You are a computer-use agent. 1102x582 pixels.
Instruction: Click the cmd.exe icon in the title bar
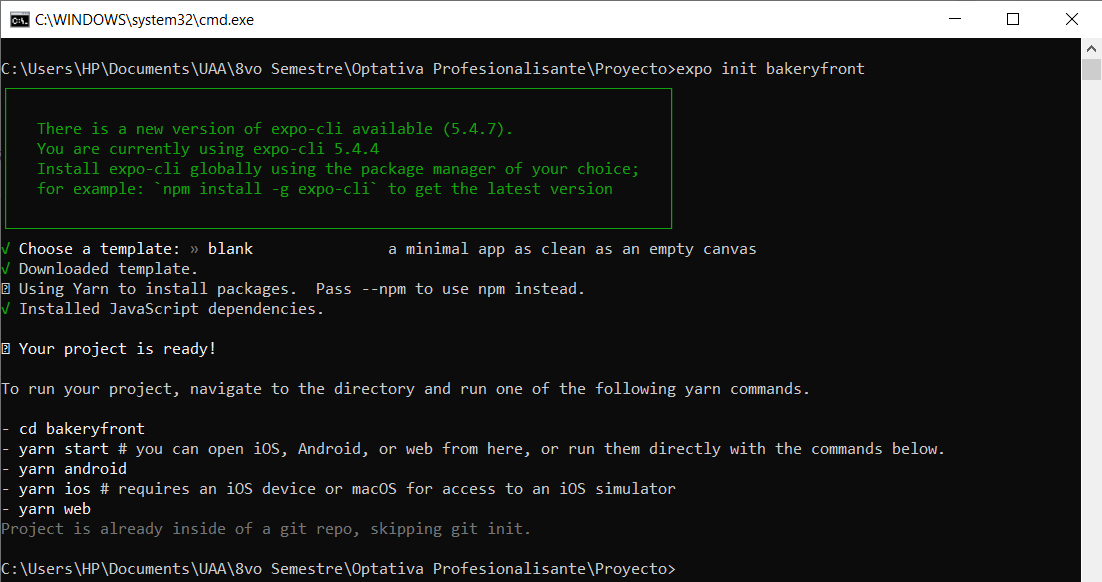pyautogui.click(x=19, y=19)
